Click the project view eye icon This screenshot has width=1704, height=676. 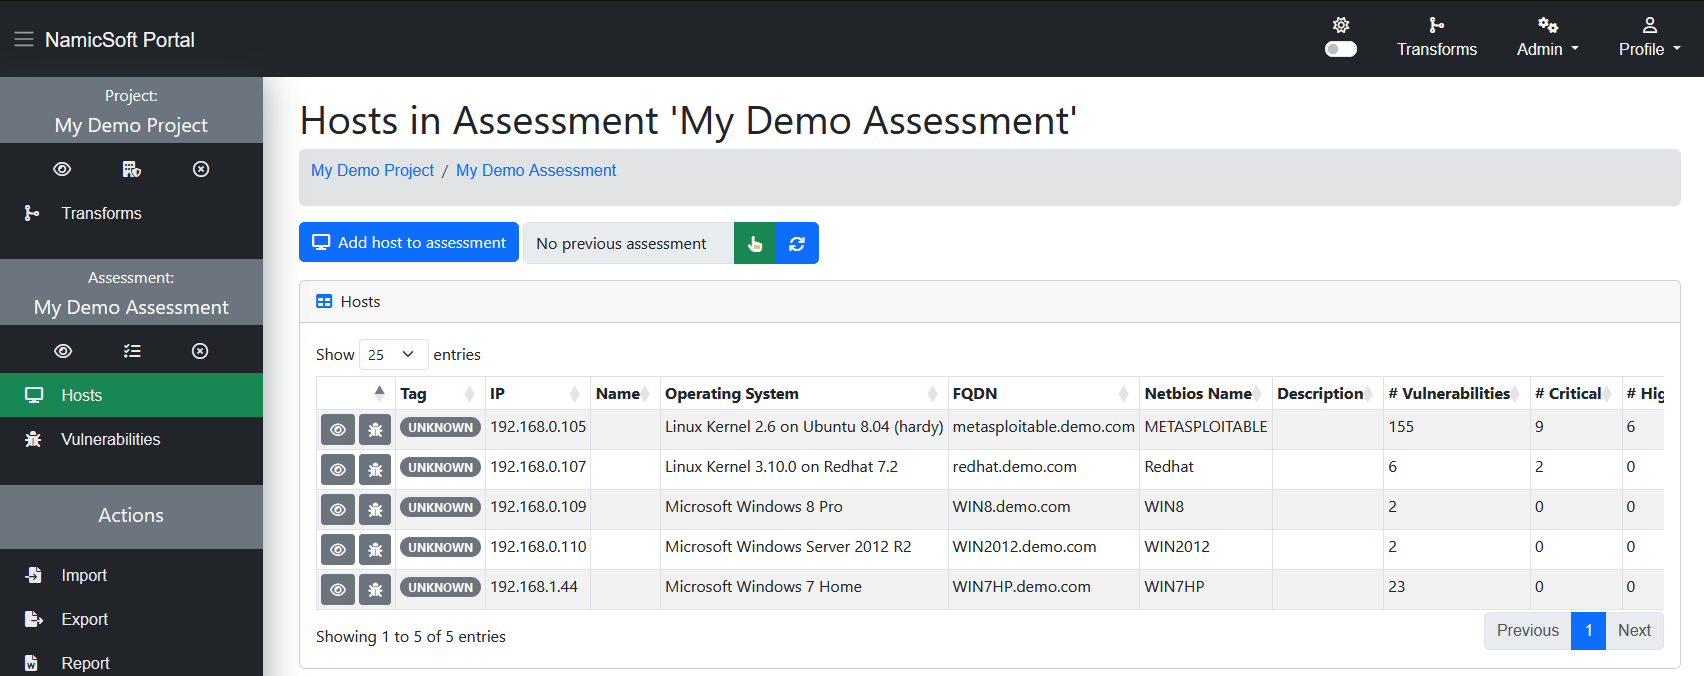[62, 169]
